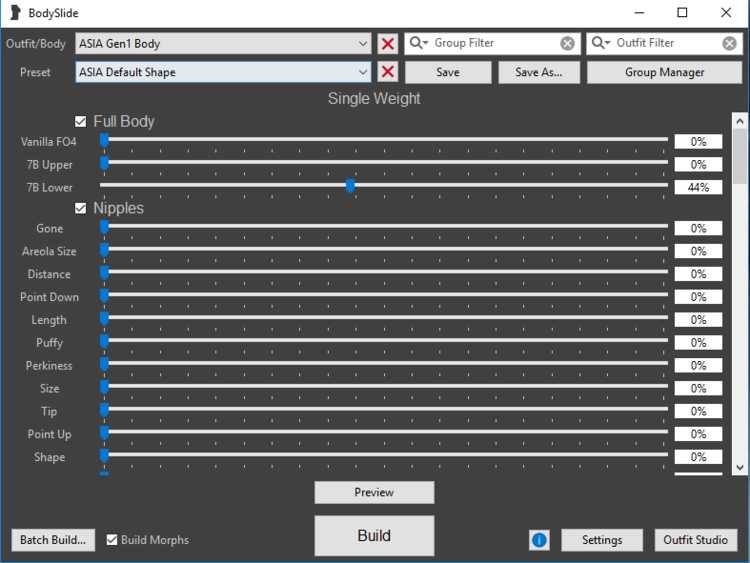The width and height of the screenshot is (750, 563).
Task: Open Batch Build... dialog
Action: point(53,540)
